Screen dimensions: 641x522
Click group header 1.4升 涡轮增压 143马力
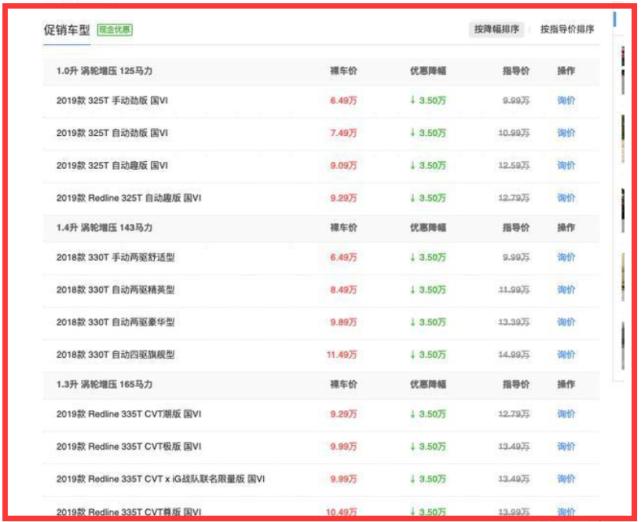[x=104, y=227]
